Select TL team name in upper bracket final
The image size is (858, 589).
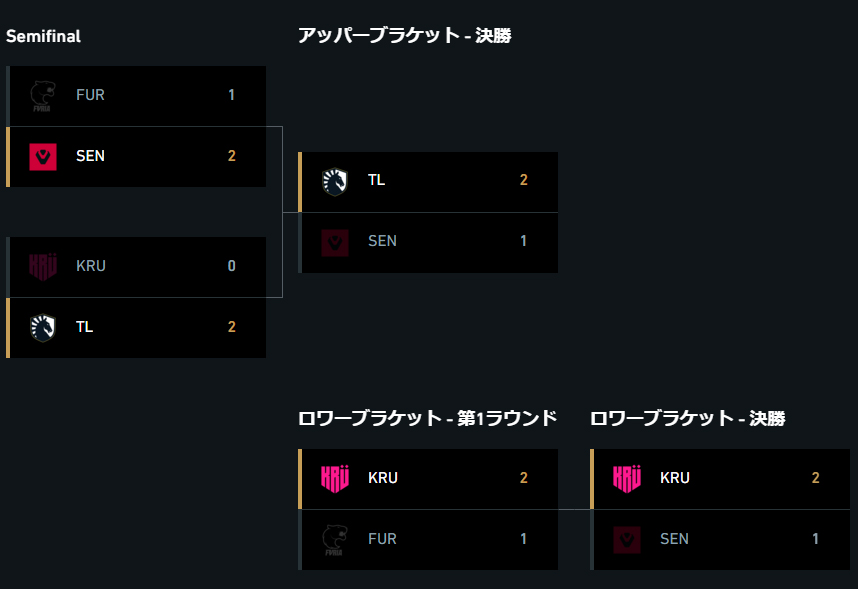(x=376, y=180)
